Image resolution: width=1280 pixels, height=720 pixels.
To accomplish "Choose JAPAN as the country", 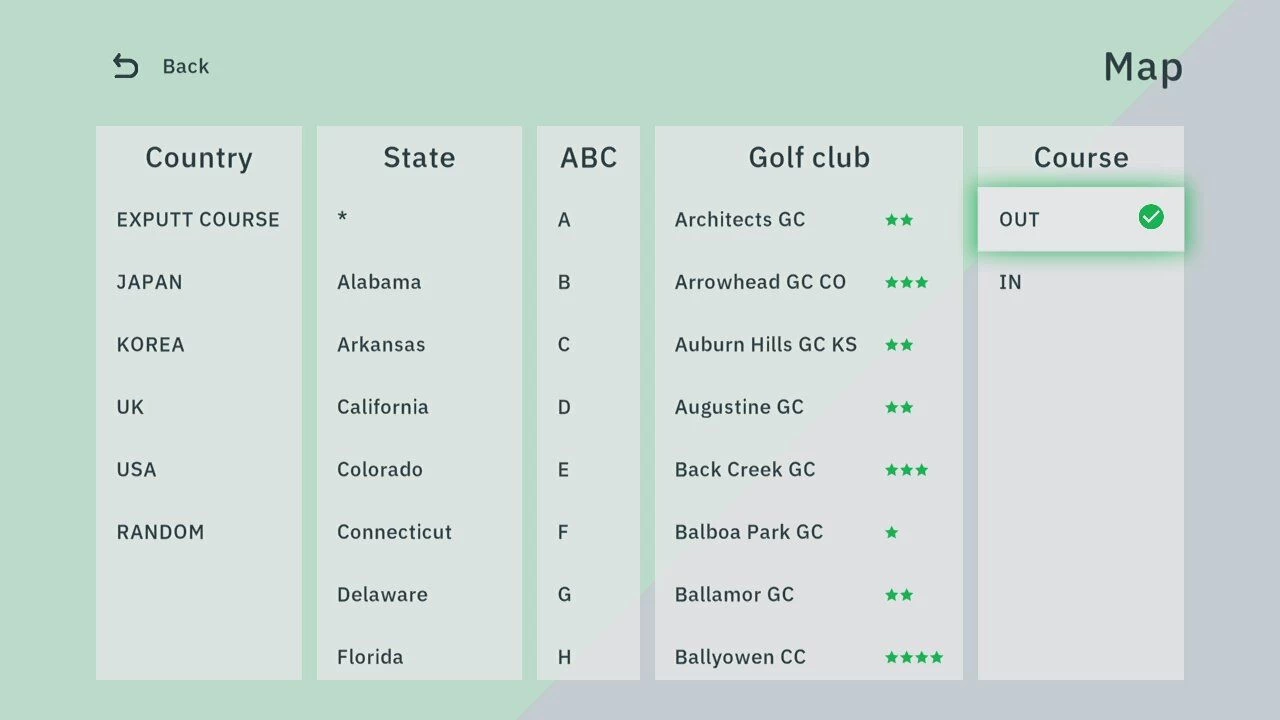I will [x=150, y=282].
